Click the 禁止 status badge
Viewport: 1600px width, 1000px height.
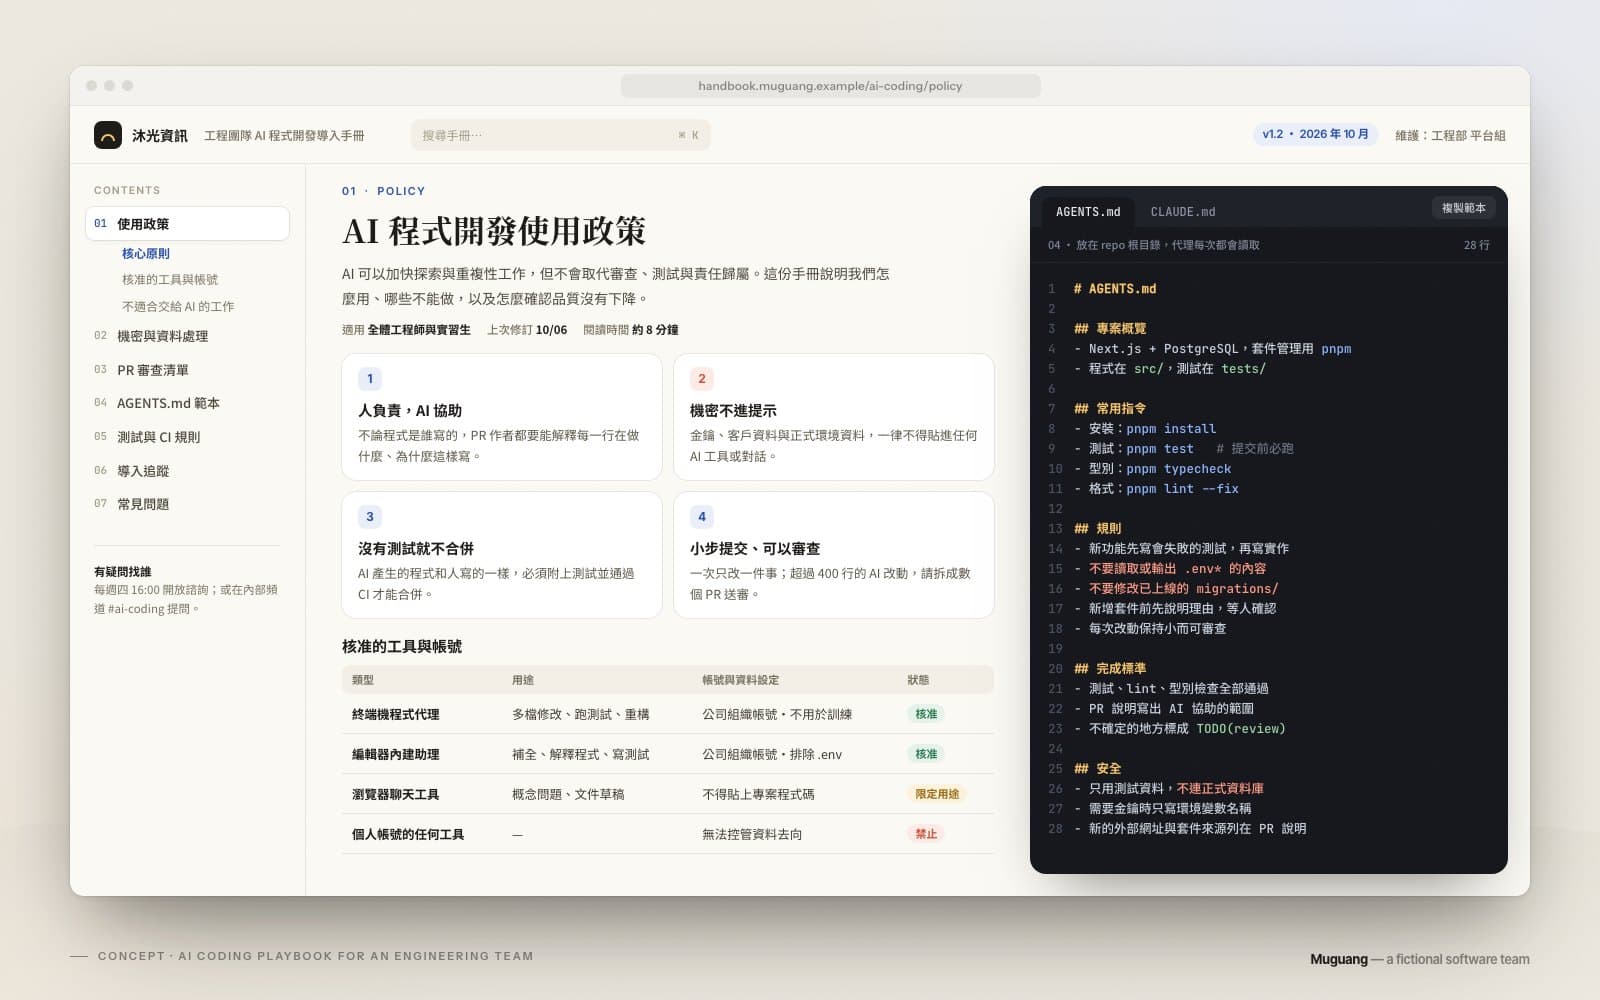(x=926, y=834)
